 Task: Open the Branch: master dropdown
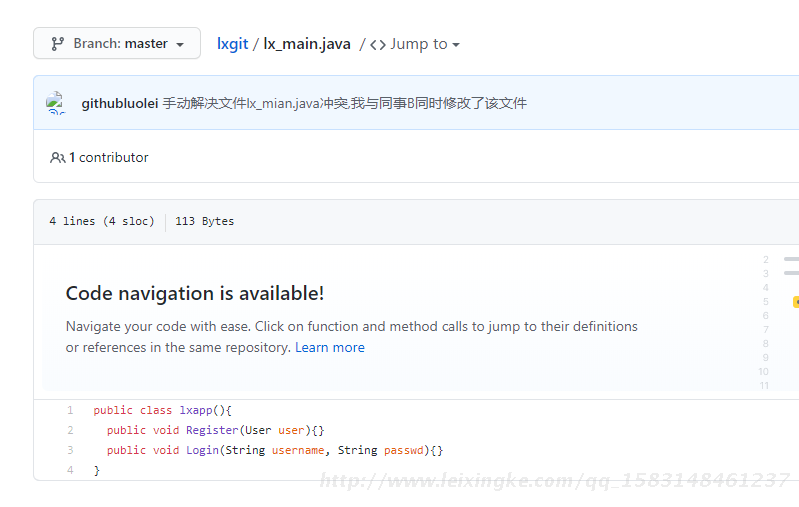(x=117, y=43)
